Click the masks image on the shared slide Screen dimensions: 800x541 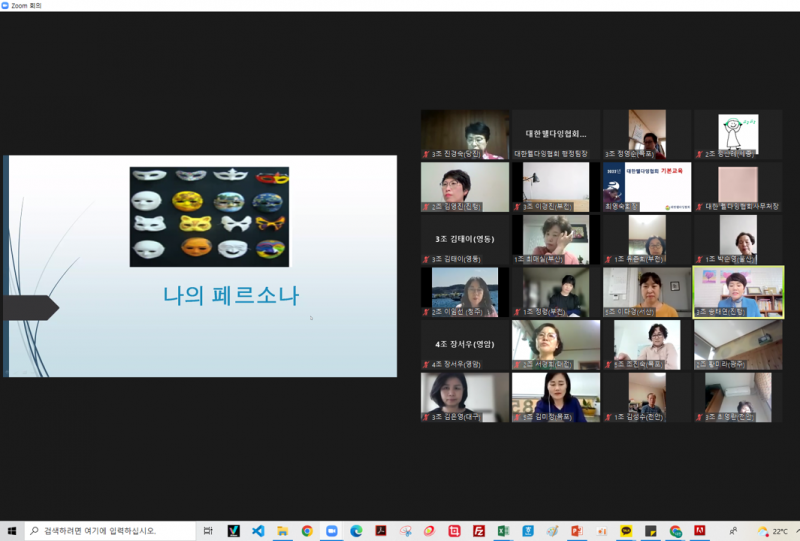click(x=209, y=216)
